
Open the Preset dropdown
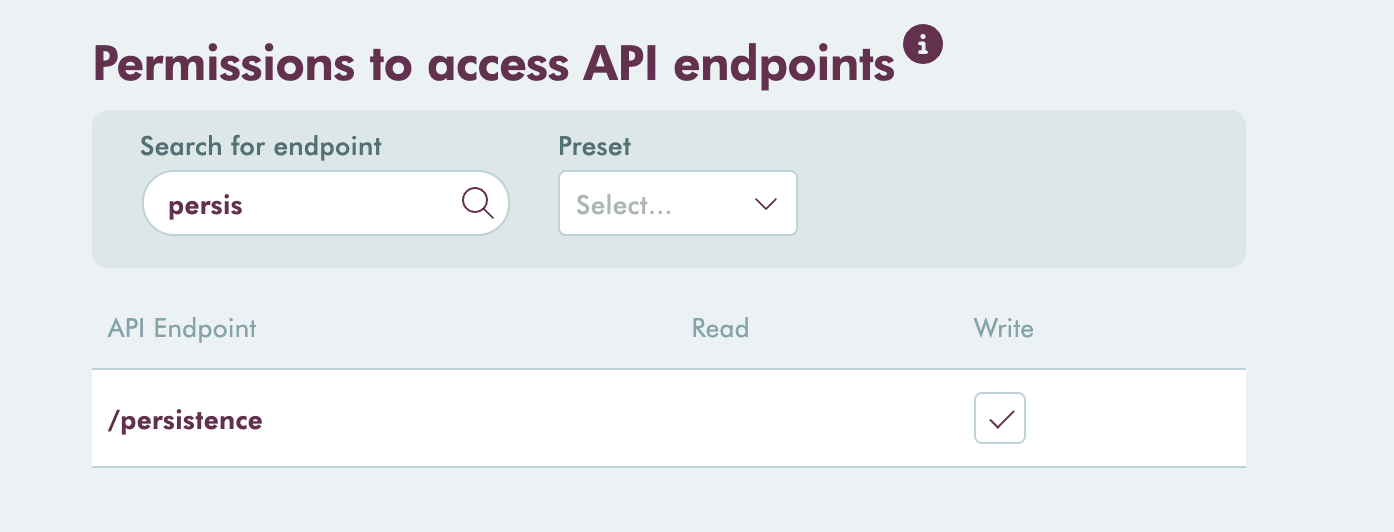tap(678, 203)
